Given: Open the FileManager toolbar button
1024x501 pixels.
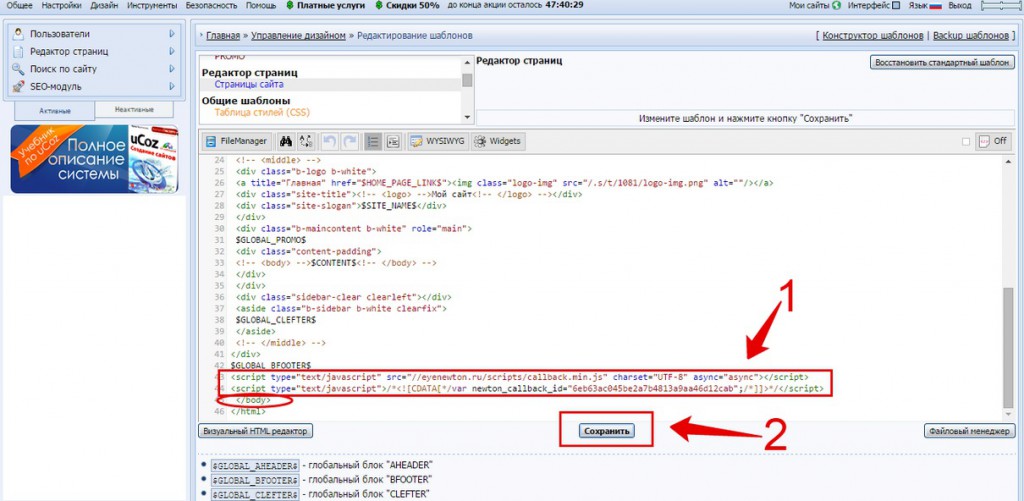Looking at the screenshot, I should point(236,141).
